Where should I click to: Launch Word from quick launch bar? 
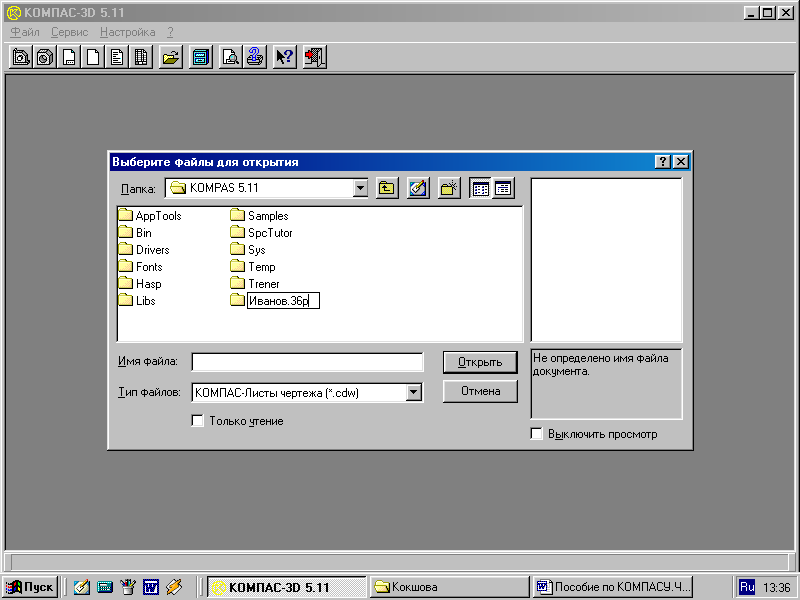tap(151, 587)
